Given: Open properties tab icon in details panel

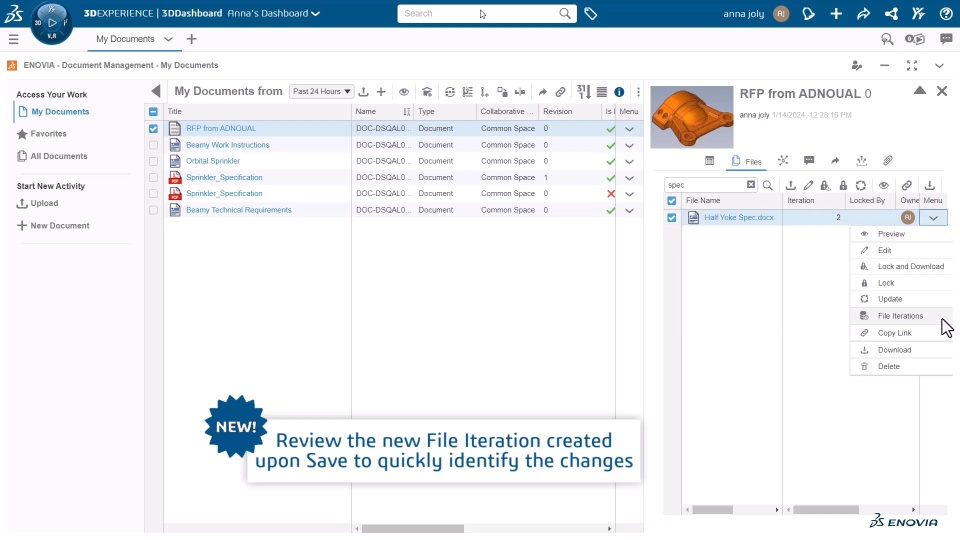Looking at the screenshot, I should (710, 161).
